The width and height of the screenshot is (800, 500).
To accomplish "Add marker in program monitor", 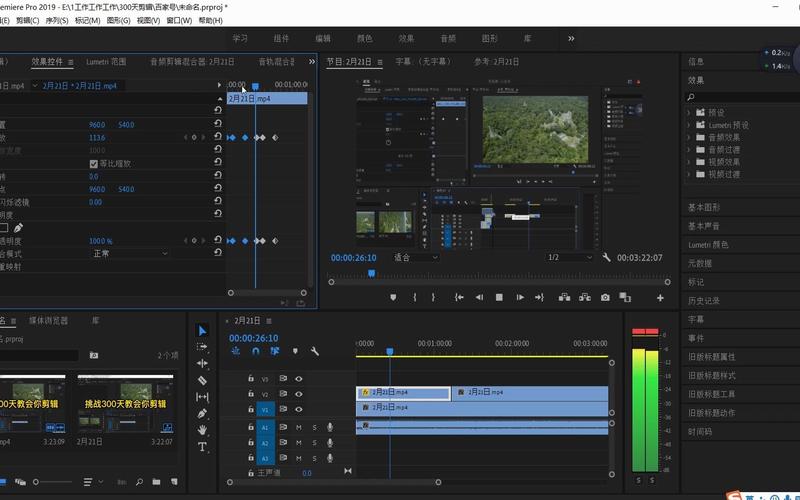I will [x=393, y=297].
